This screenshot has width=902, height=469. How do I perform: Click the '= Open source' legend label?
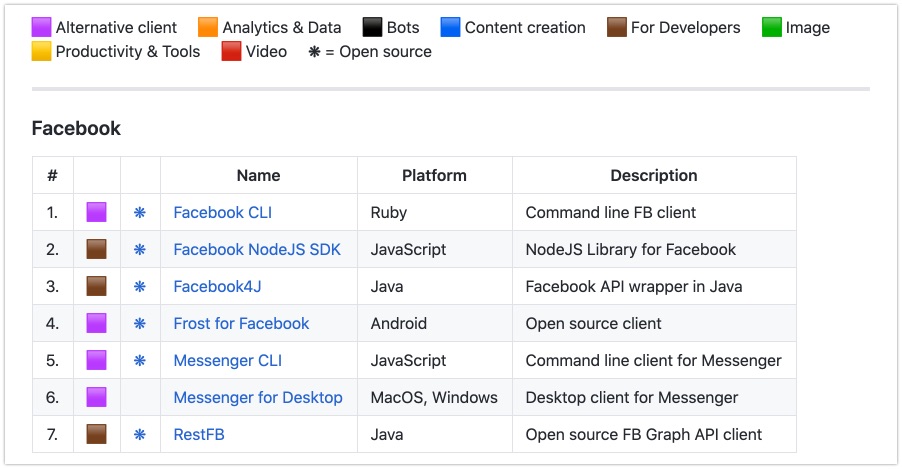pos(379,52)
